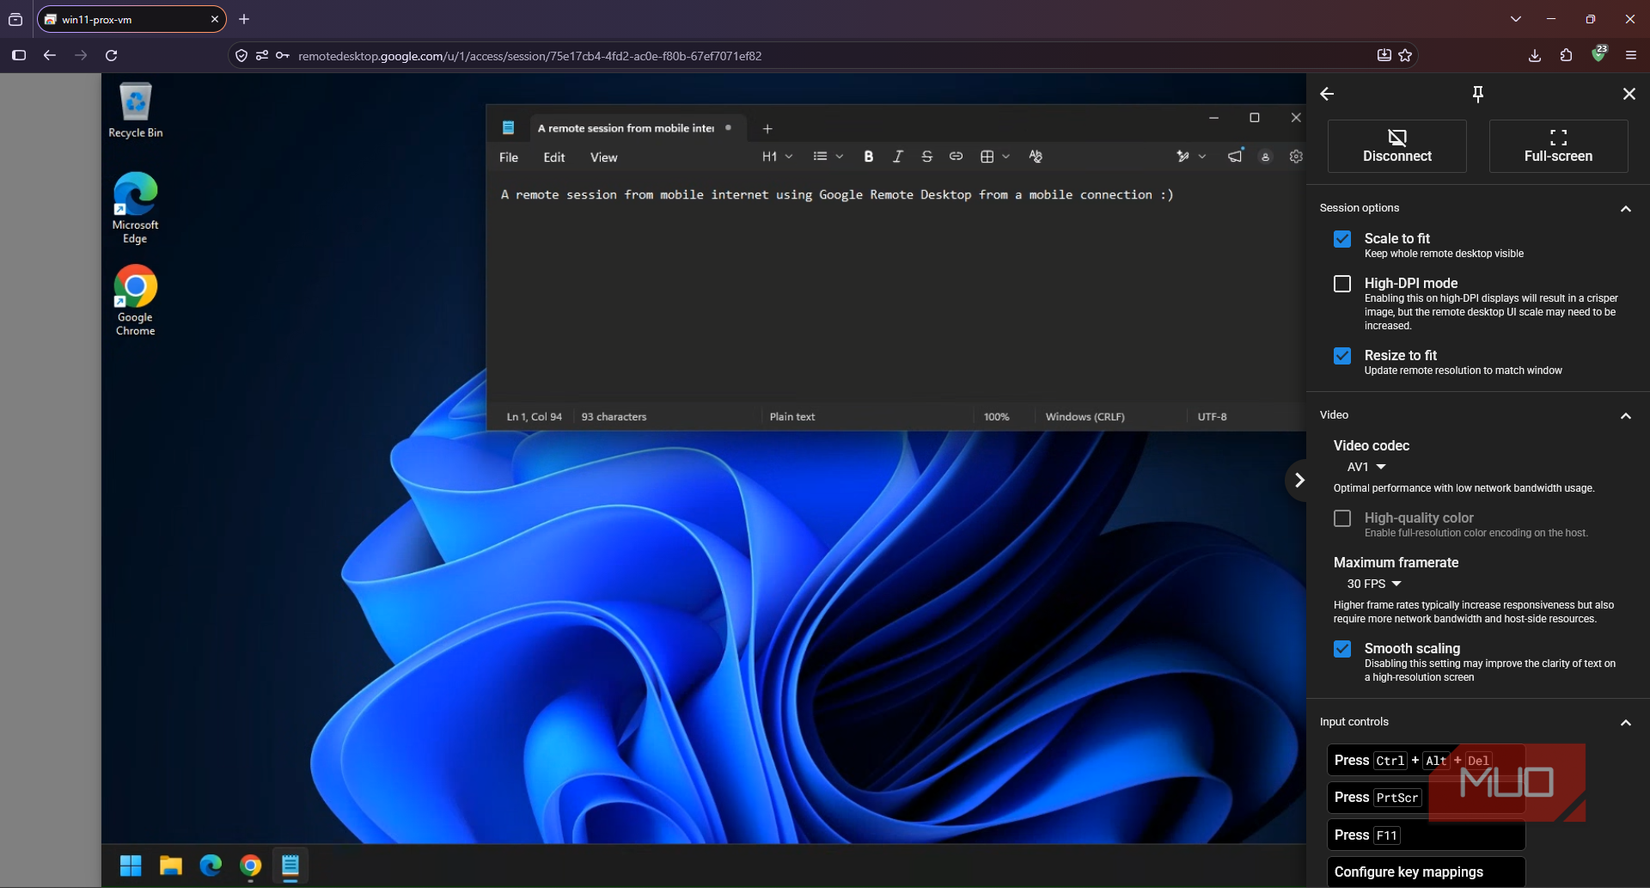
Task: Disable the Scale to fit checkbox
Action: pyautogui.click(x=1342, y=239)
